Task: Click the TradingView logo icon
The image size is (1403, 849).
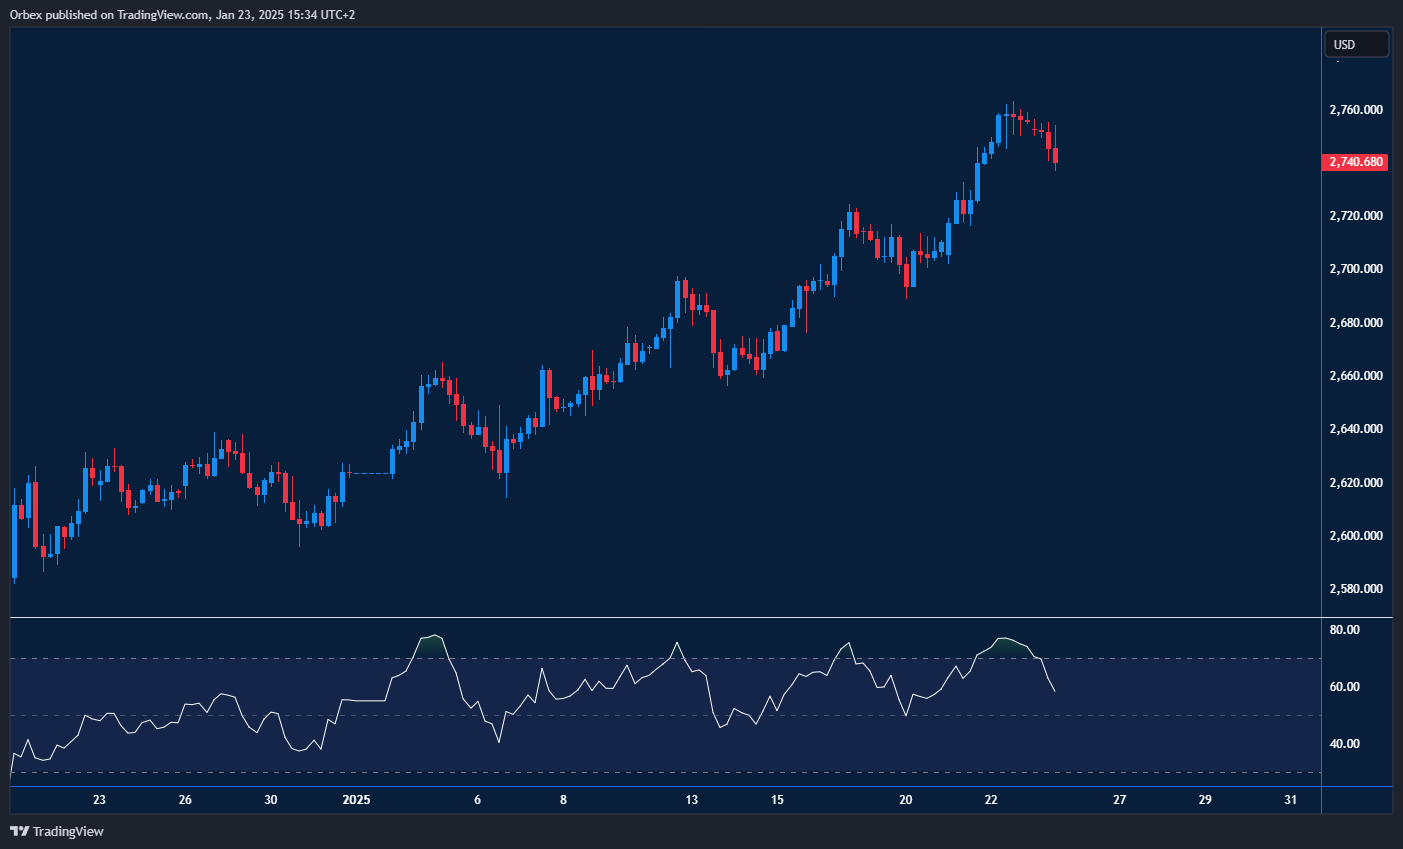Action: [20, 831]
